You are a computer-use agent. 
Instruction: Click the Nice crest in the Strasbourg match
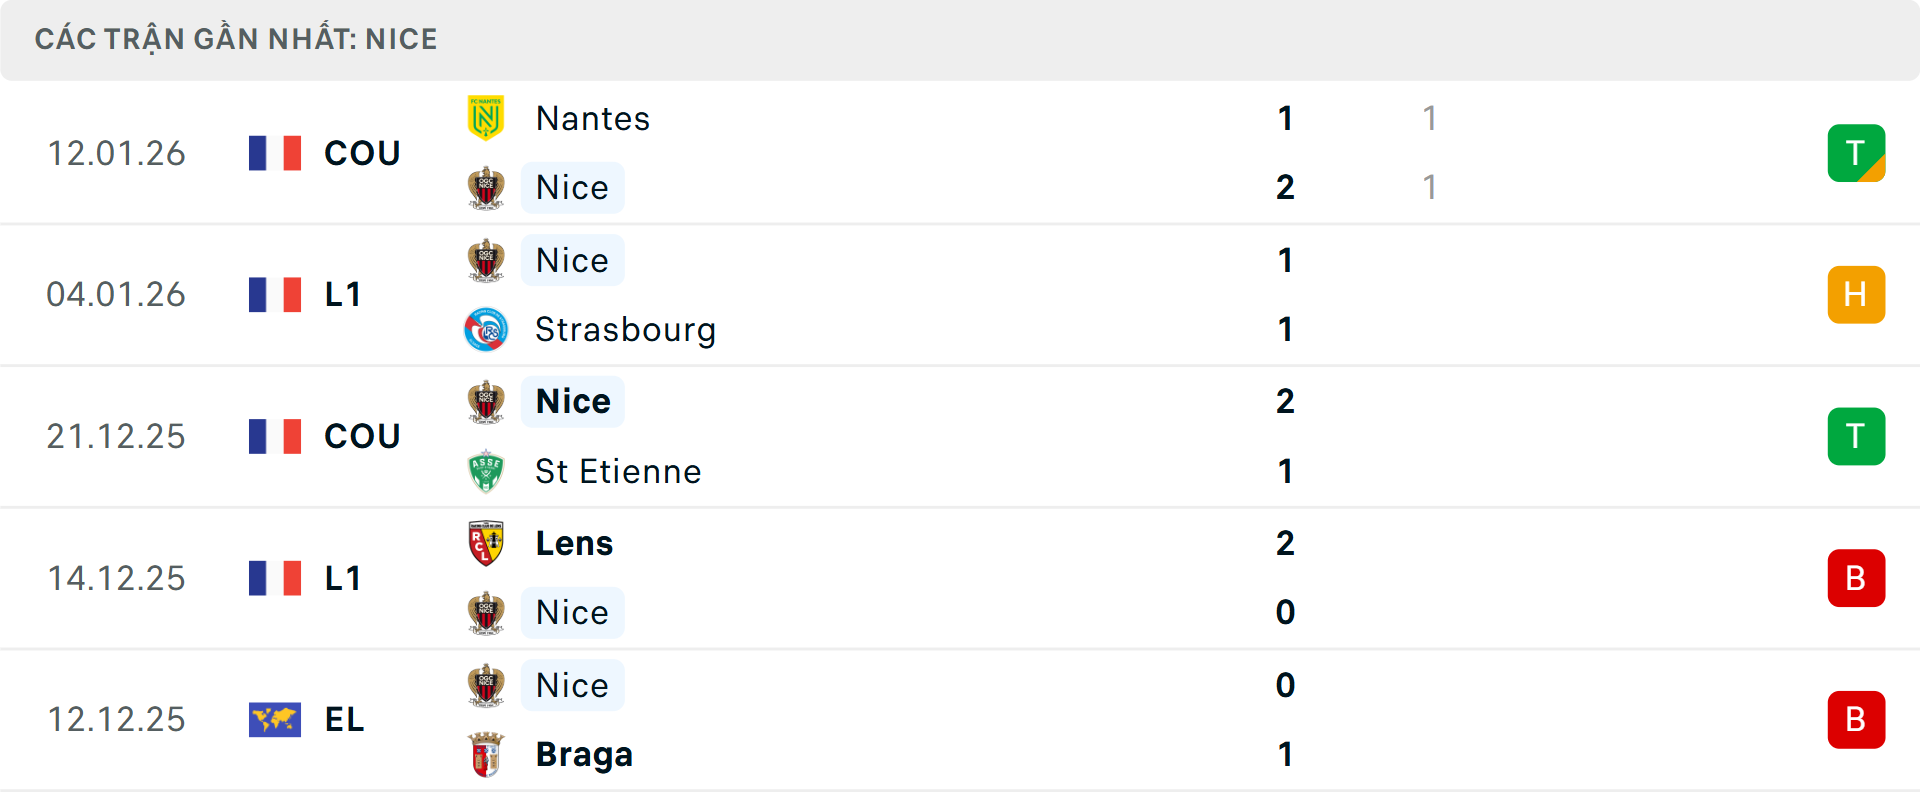click(486, 260)
